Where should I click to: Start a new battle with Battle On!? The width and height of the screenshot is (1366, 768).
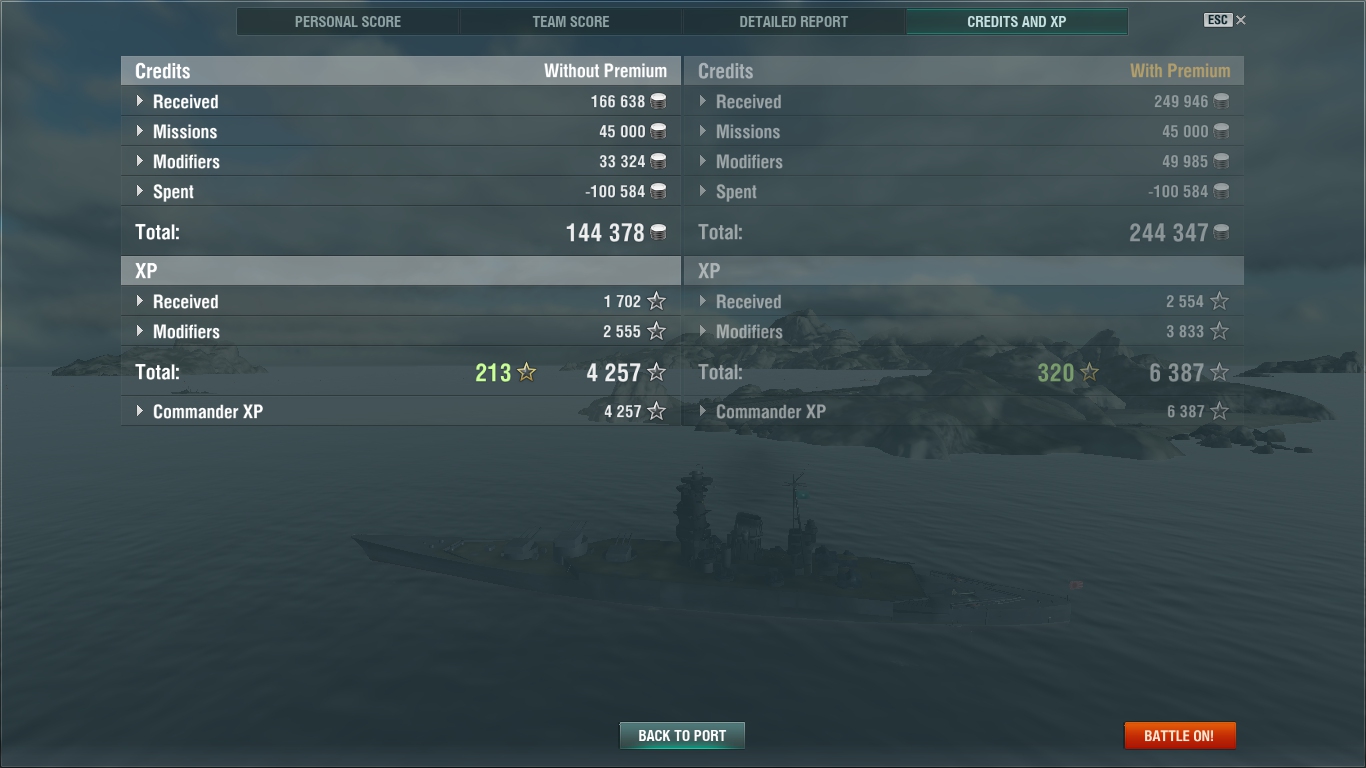[1180, 735]
